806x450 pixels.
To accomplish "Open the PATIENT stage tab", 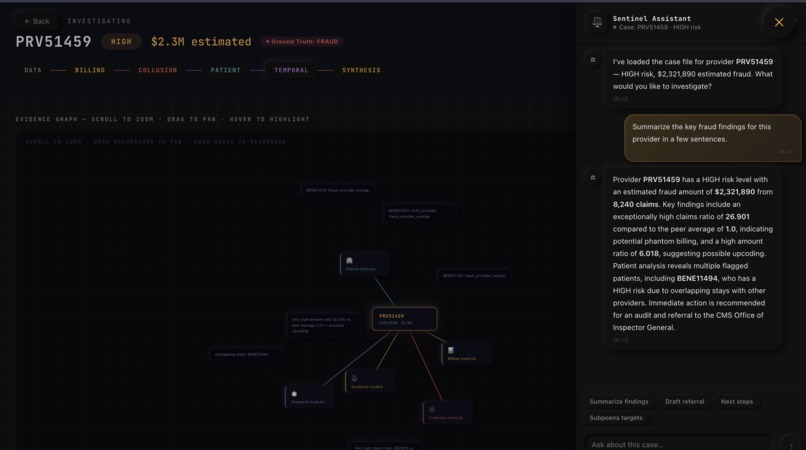I will pos(226,70).
